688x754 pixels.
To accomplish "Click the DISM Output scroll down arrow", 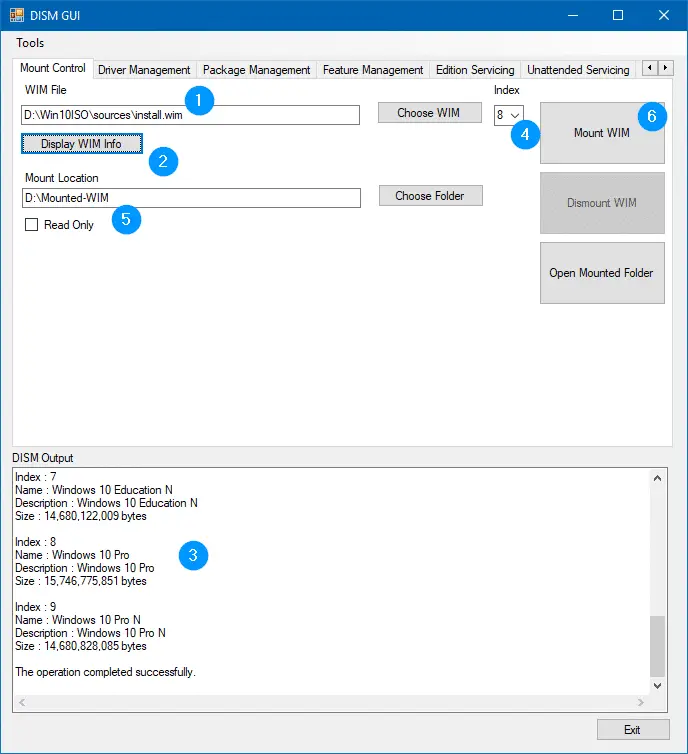I will click(657, 686).
